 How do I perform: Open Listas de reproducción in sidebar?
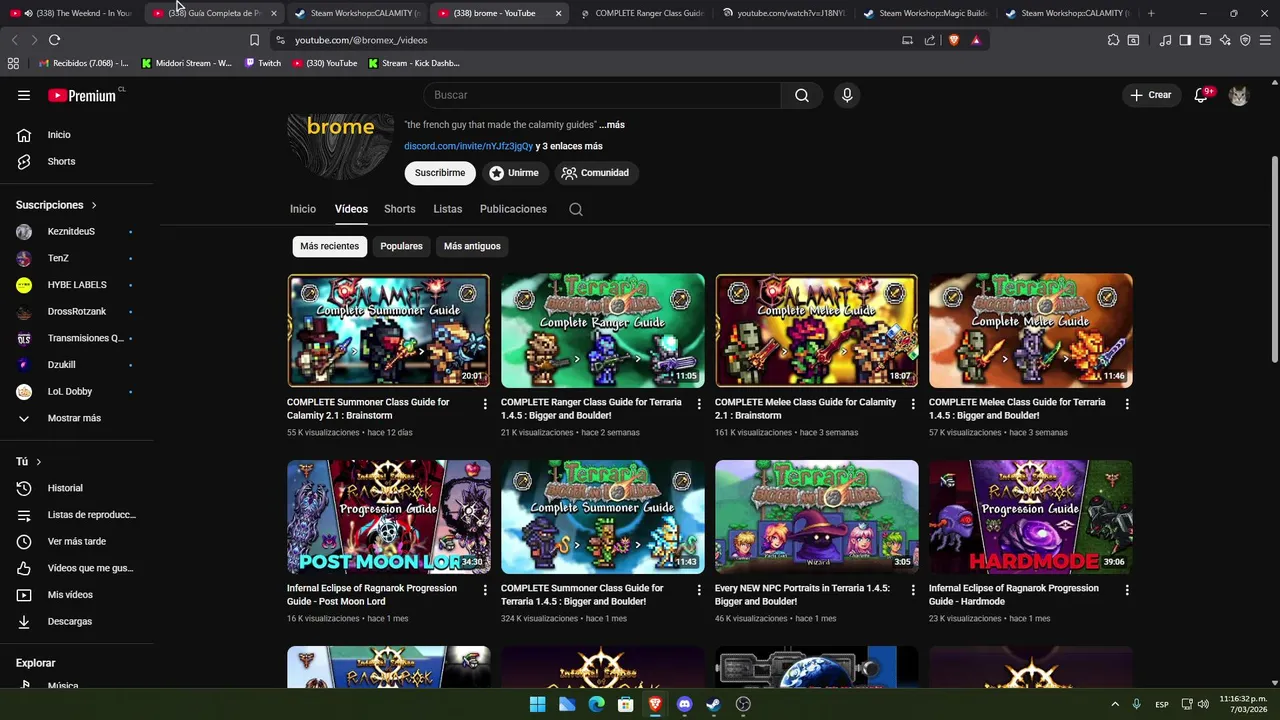tap(76, 515)
